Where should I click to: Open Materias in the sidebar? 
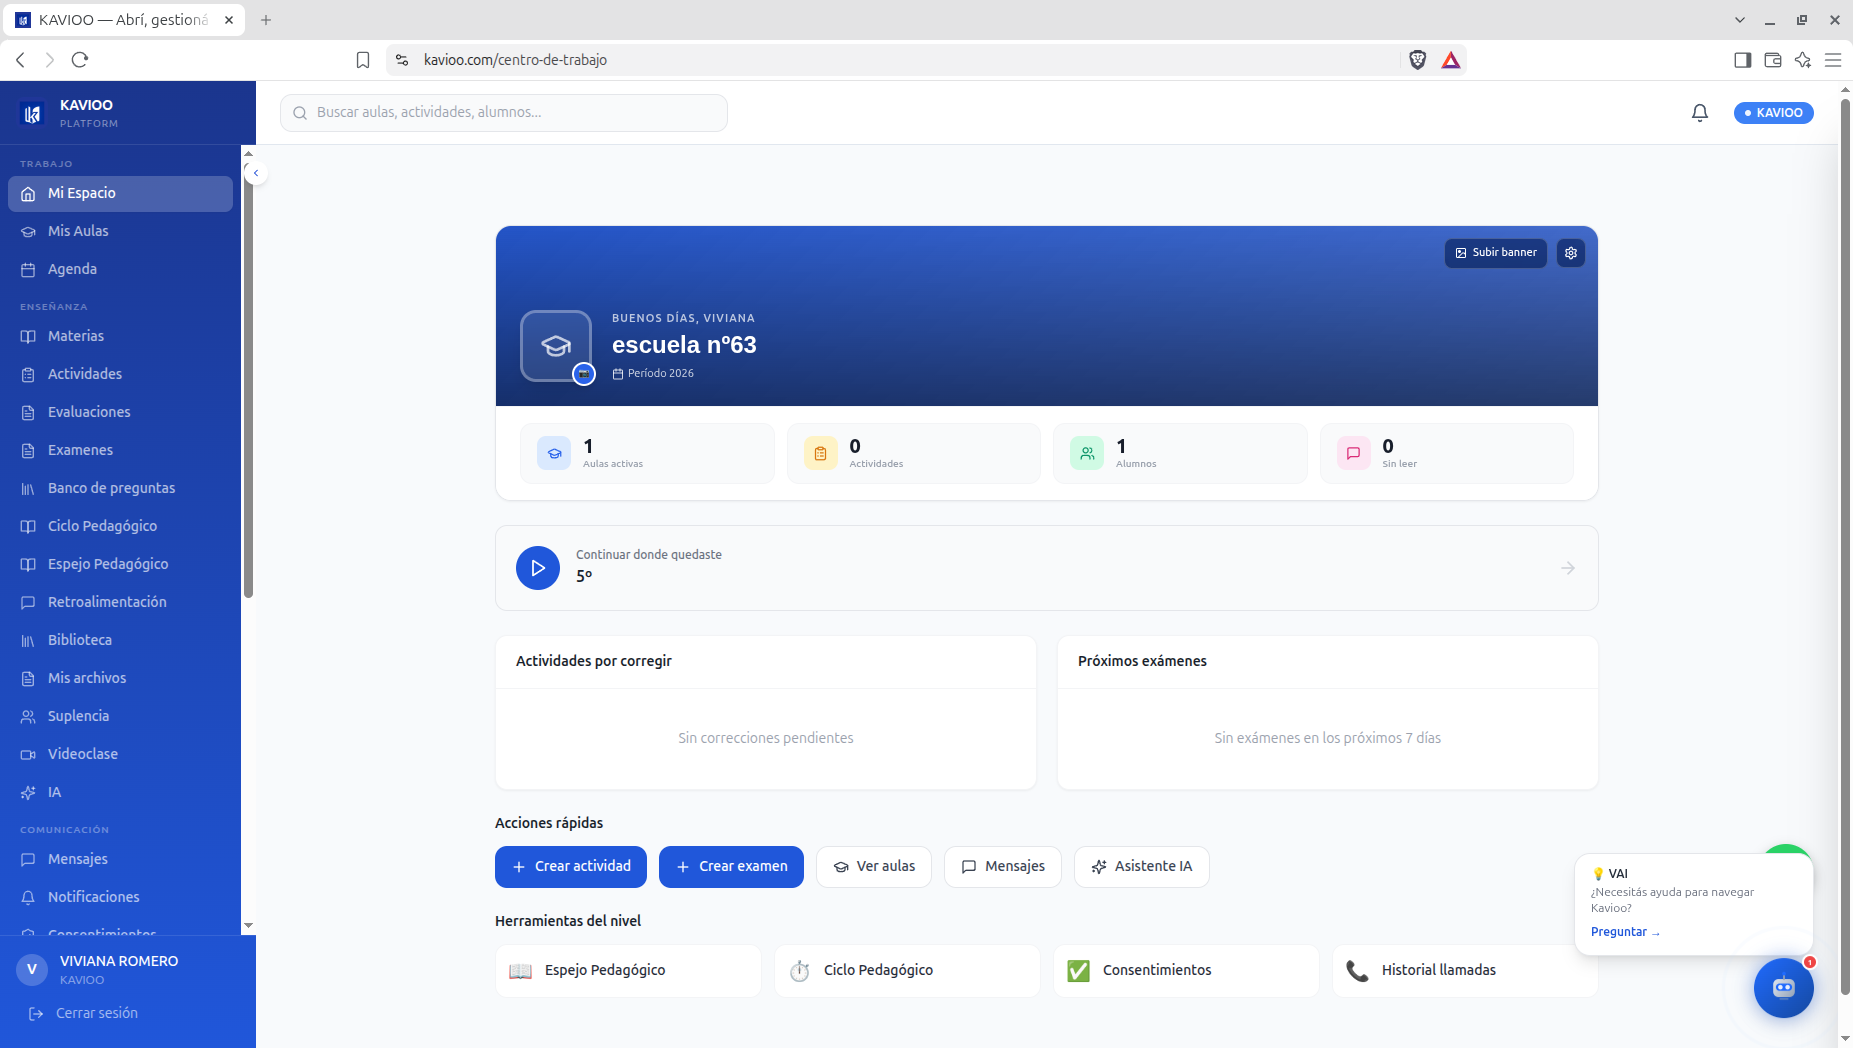click(120, 336)
